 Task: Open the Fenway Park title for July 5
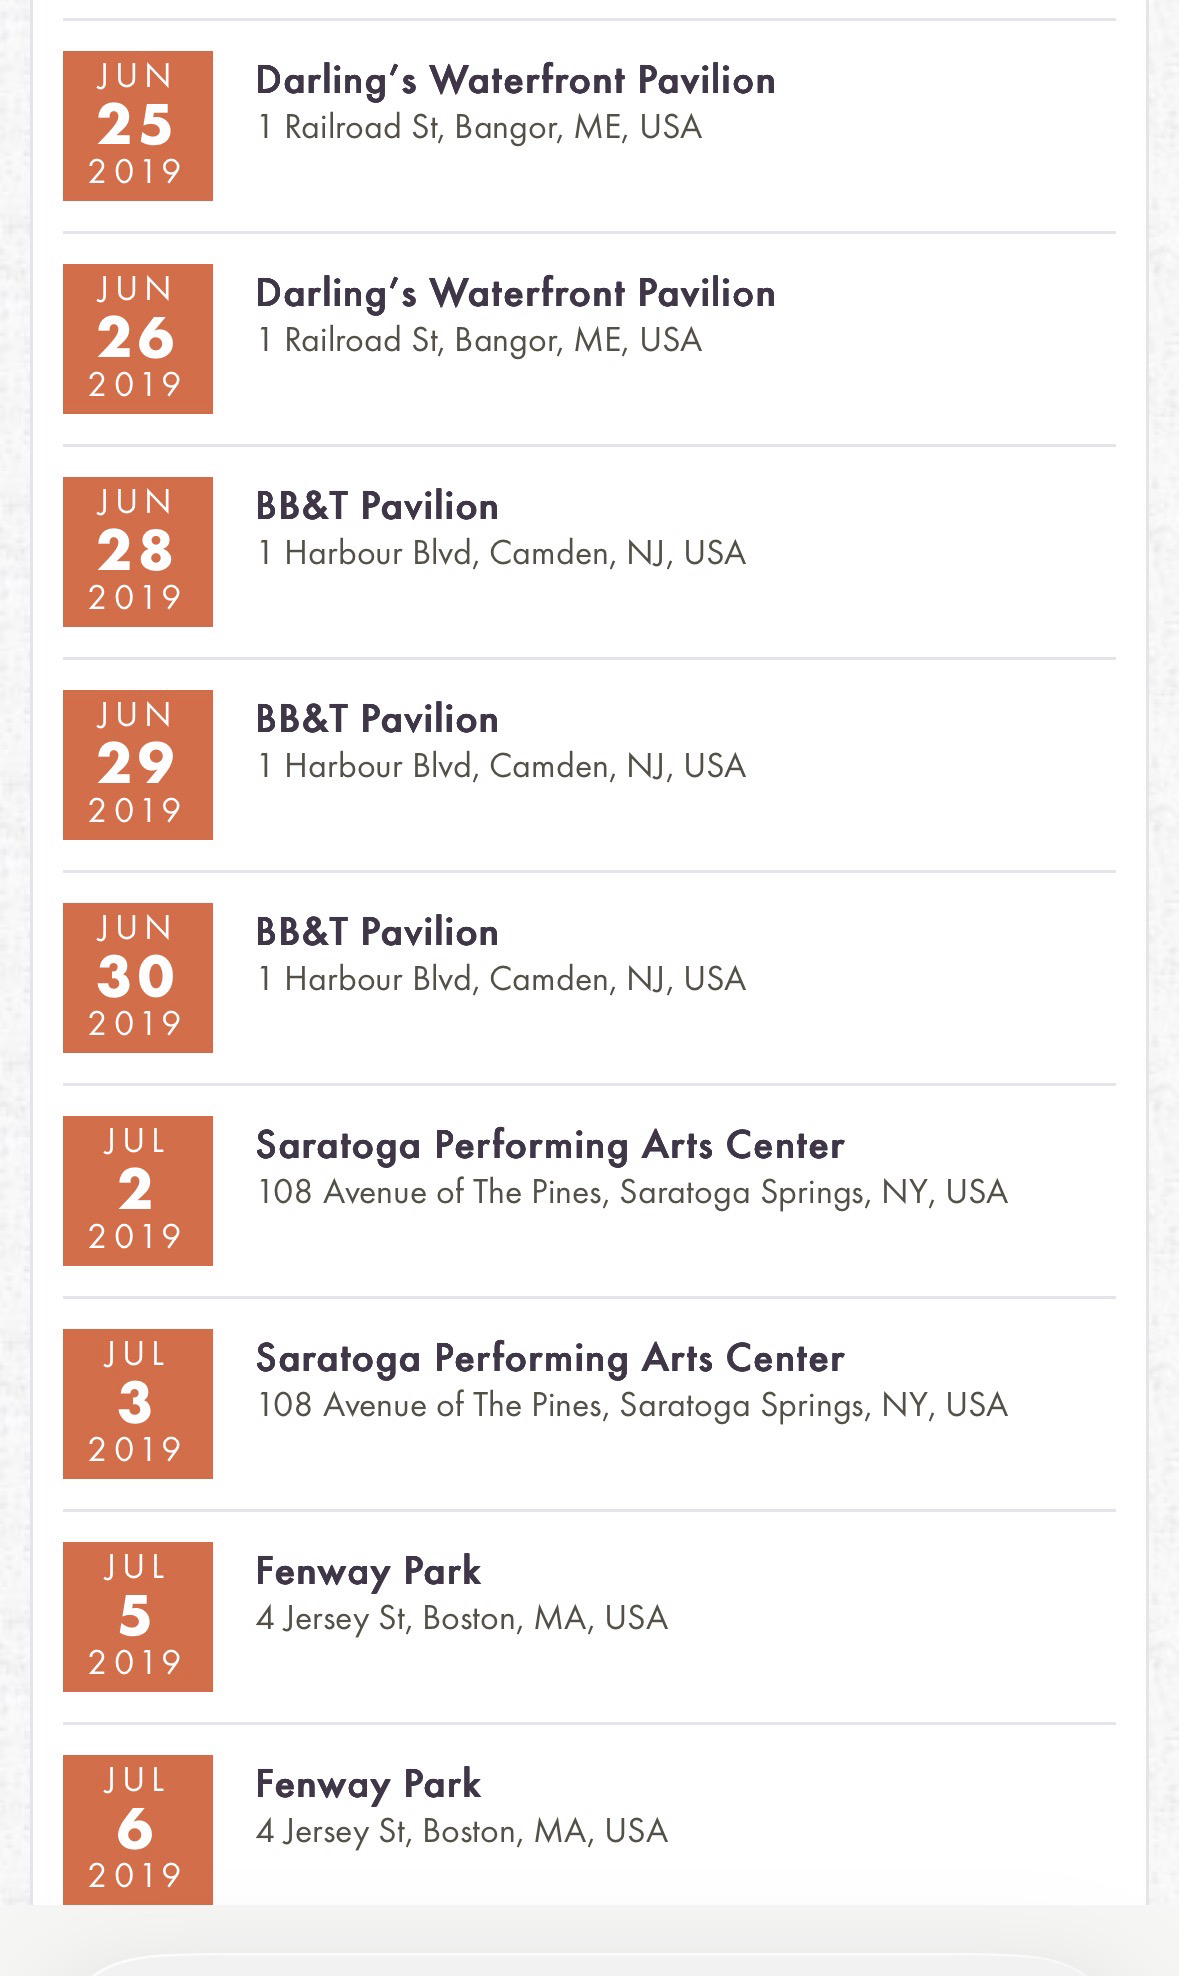point(368,1572)
